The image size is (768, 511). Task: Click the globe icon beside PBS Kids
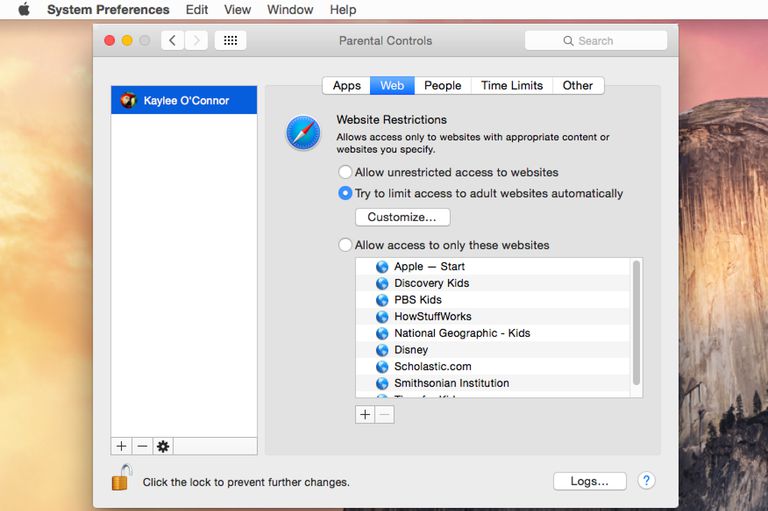[x=382, y=300]
